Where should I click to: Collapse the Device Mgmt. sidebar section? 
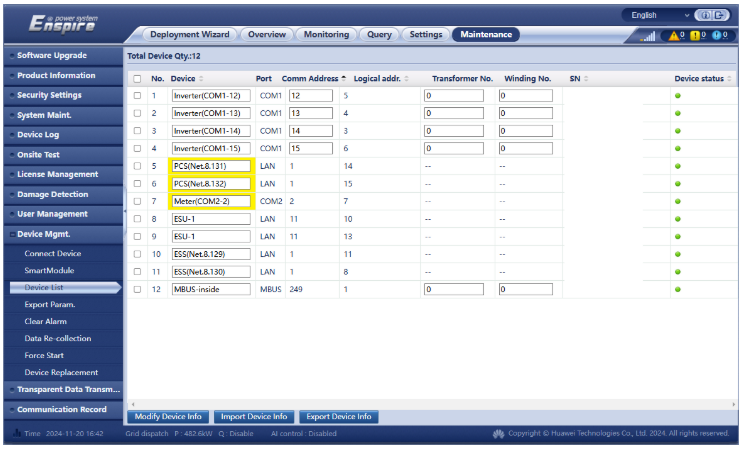[61, 234]
